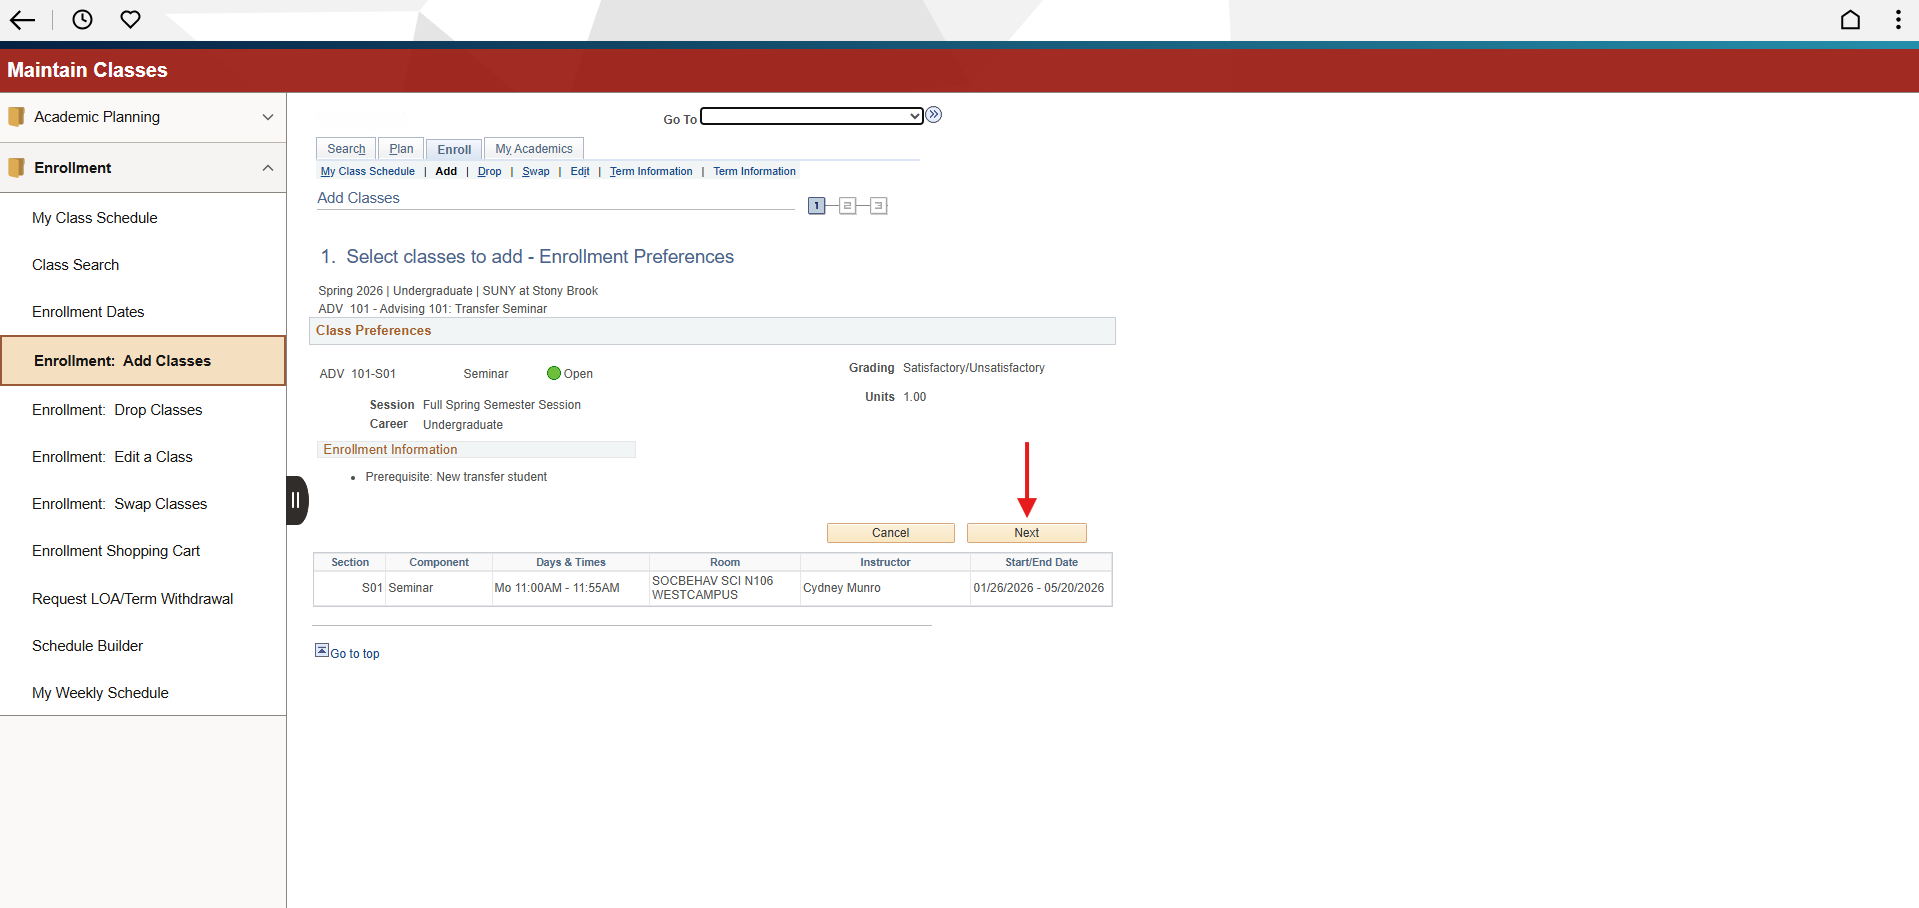Click the Enrollment folder icon
This screenshot has width=1919, height=908.
[16, 168]
